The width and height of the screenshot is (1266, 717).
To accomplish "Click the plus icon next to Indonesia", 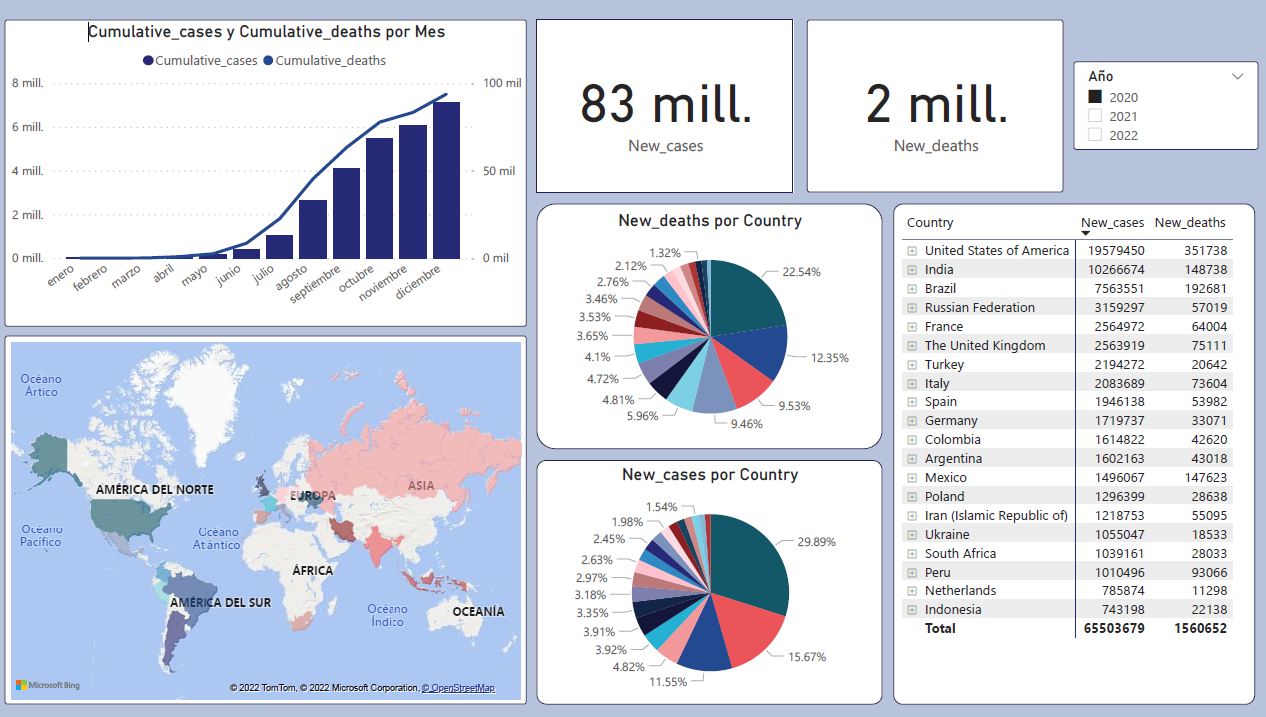I will tap(912, 610).
